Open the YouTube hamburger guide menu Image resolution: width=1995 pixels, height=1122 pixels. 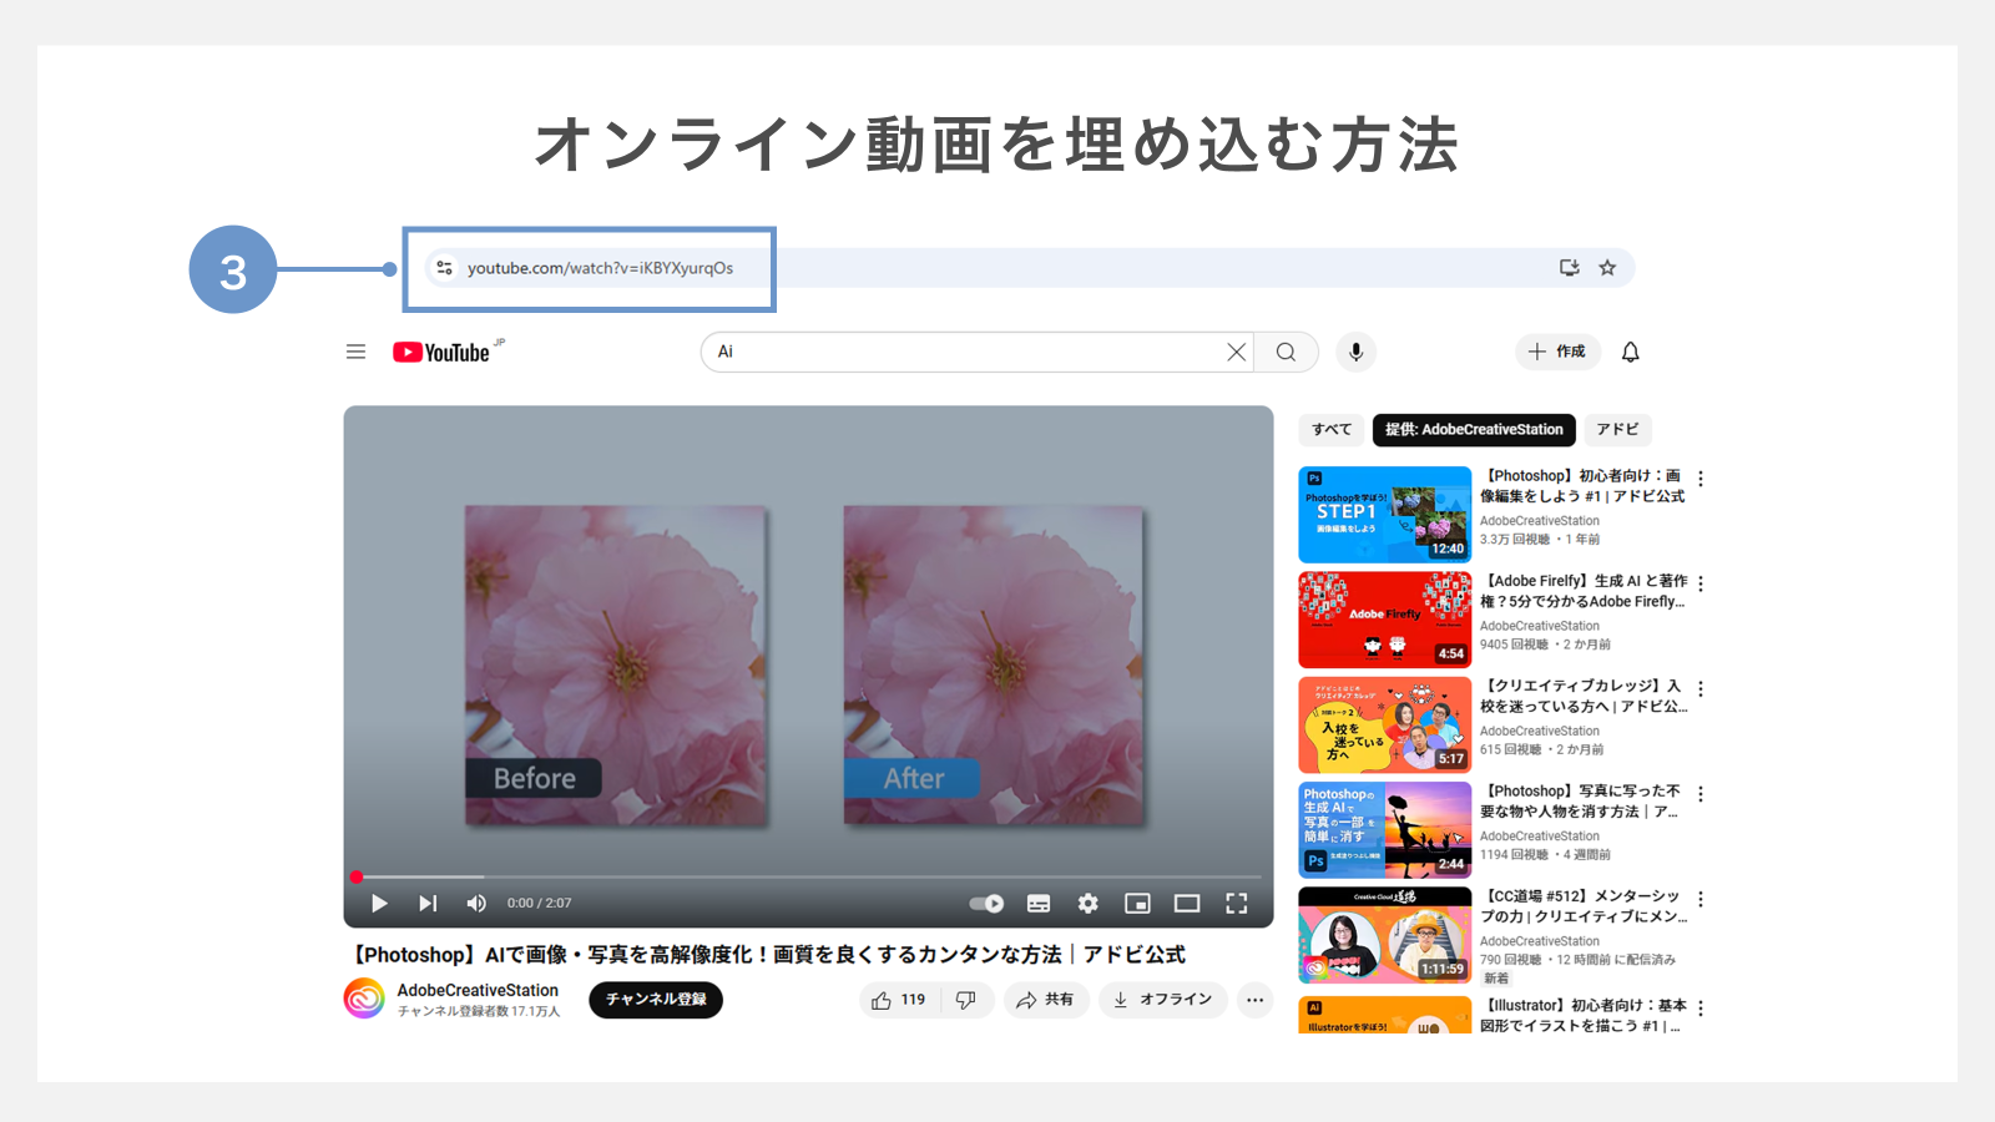(x=355, y=352)
